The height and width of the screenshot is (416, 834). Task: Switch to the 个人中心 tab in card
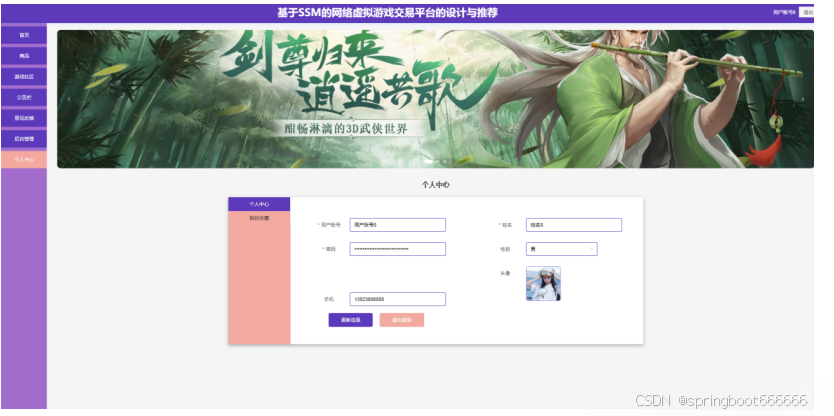[259, 204]
